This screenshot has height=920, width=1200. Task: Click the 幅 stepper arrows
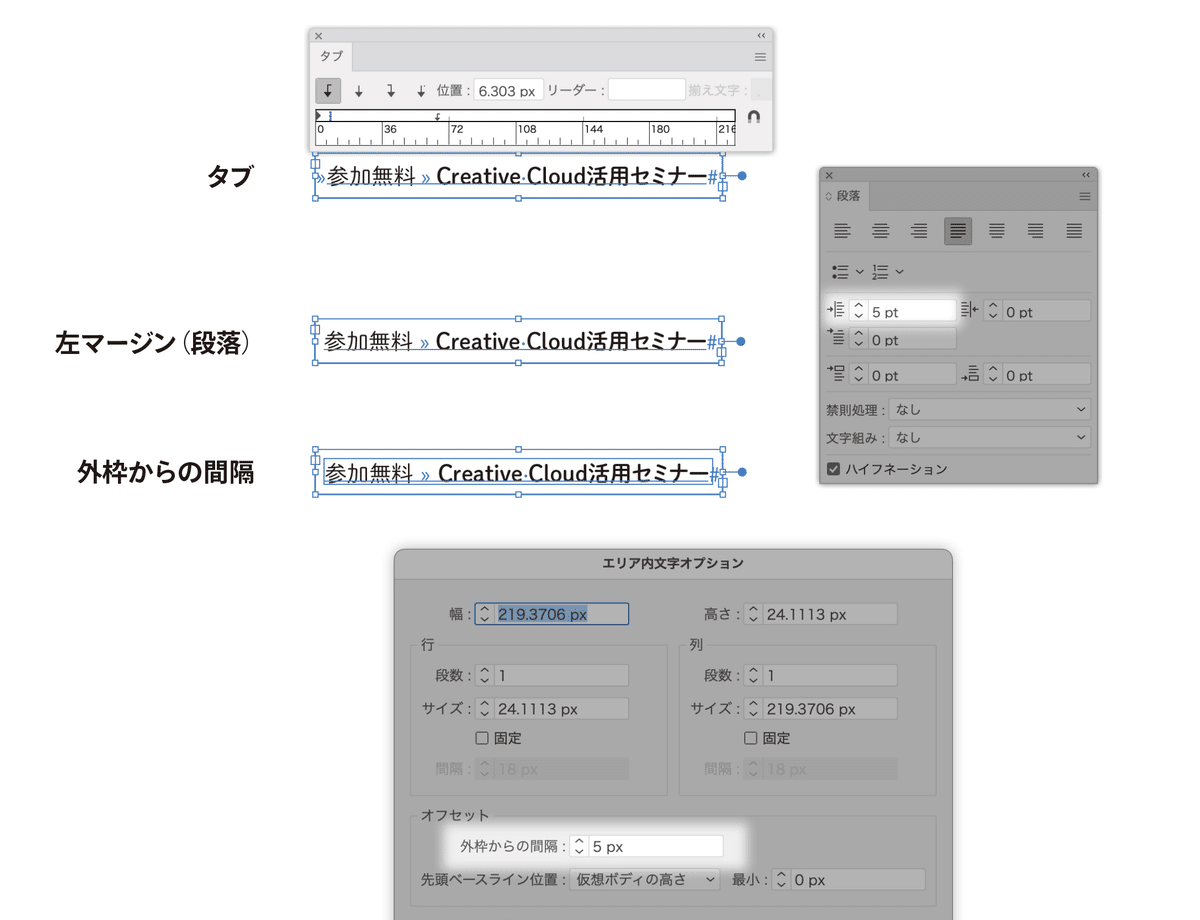click(x=484, y=614)
